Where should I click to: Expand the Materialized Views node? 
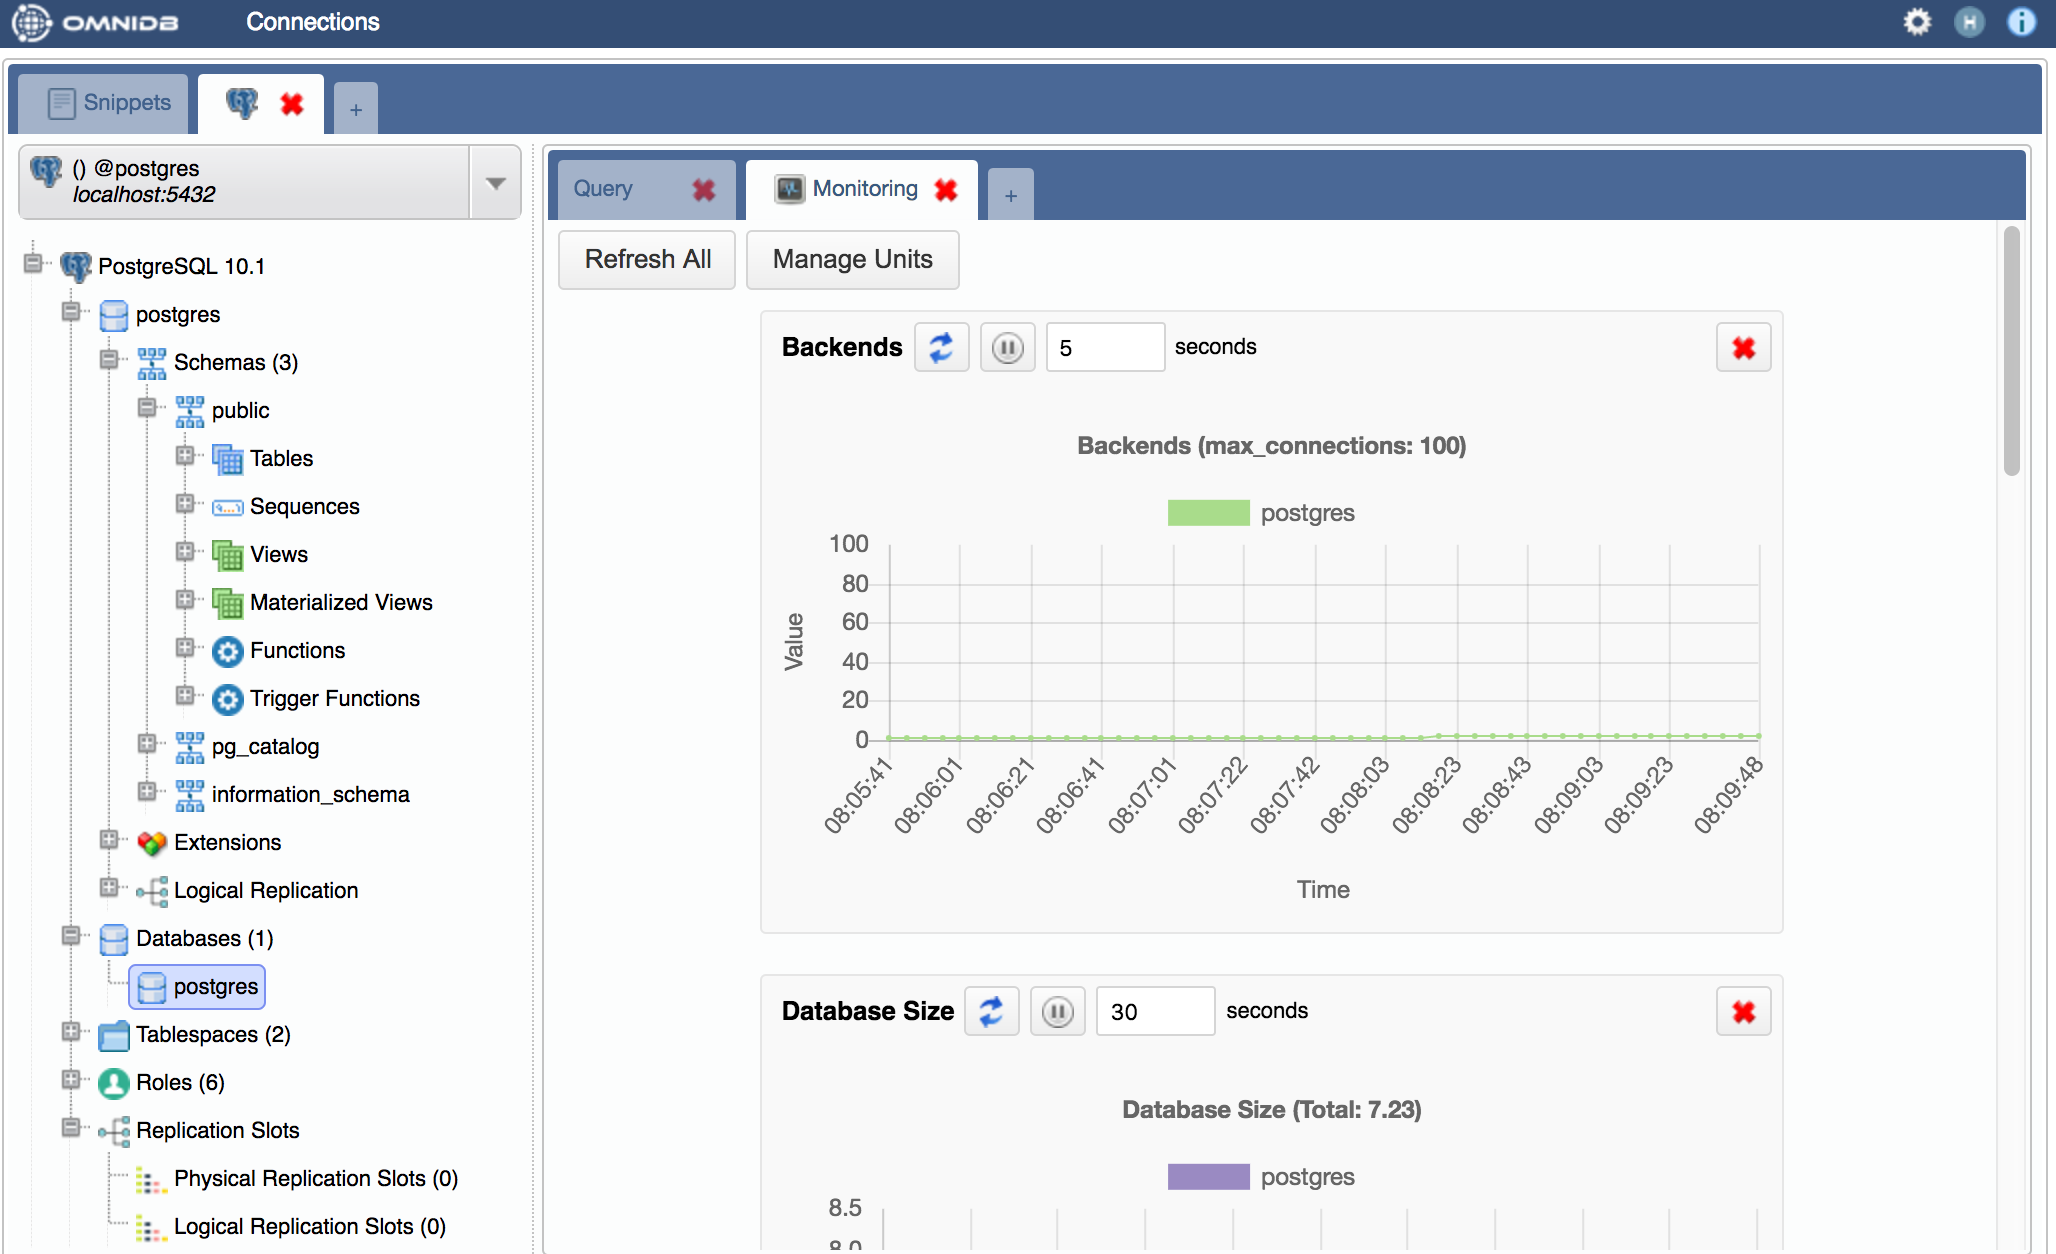click(x=185, y=600)
